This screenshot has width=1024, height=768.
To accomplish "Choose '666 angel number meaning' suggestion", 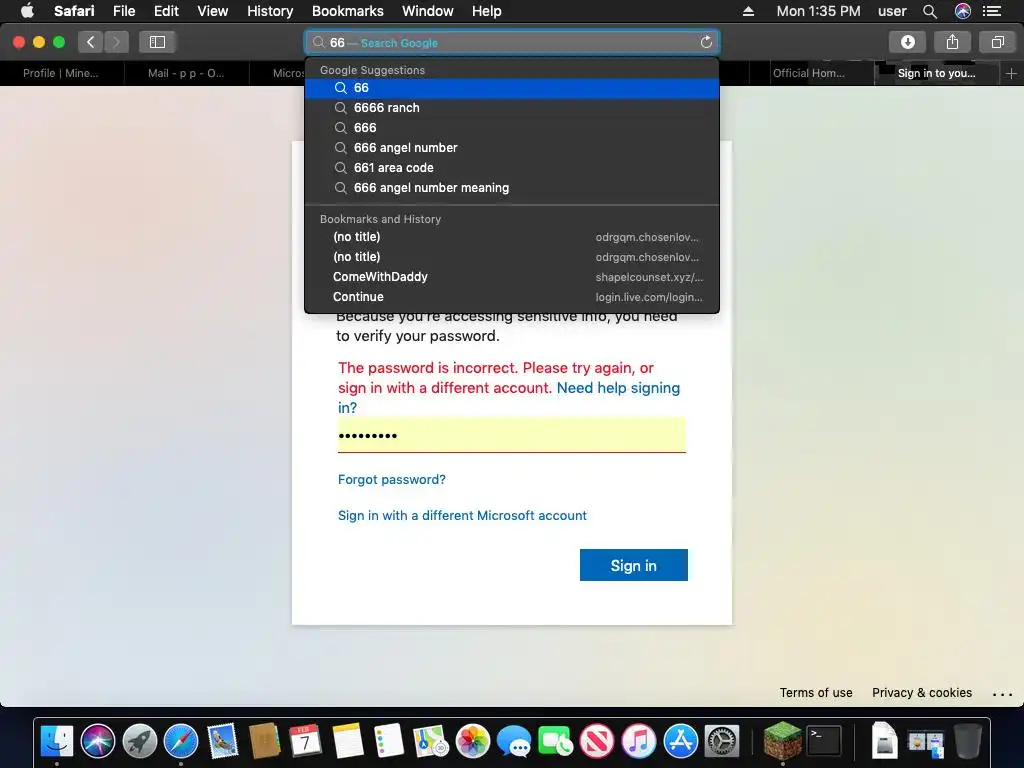I will tap(512, 188).
